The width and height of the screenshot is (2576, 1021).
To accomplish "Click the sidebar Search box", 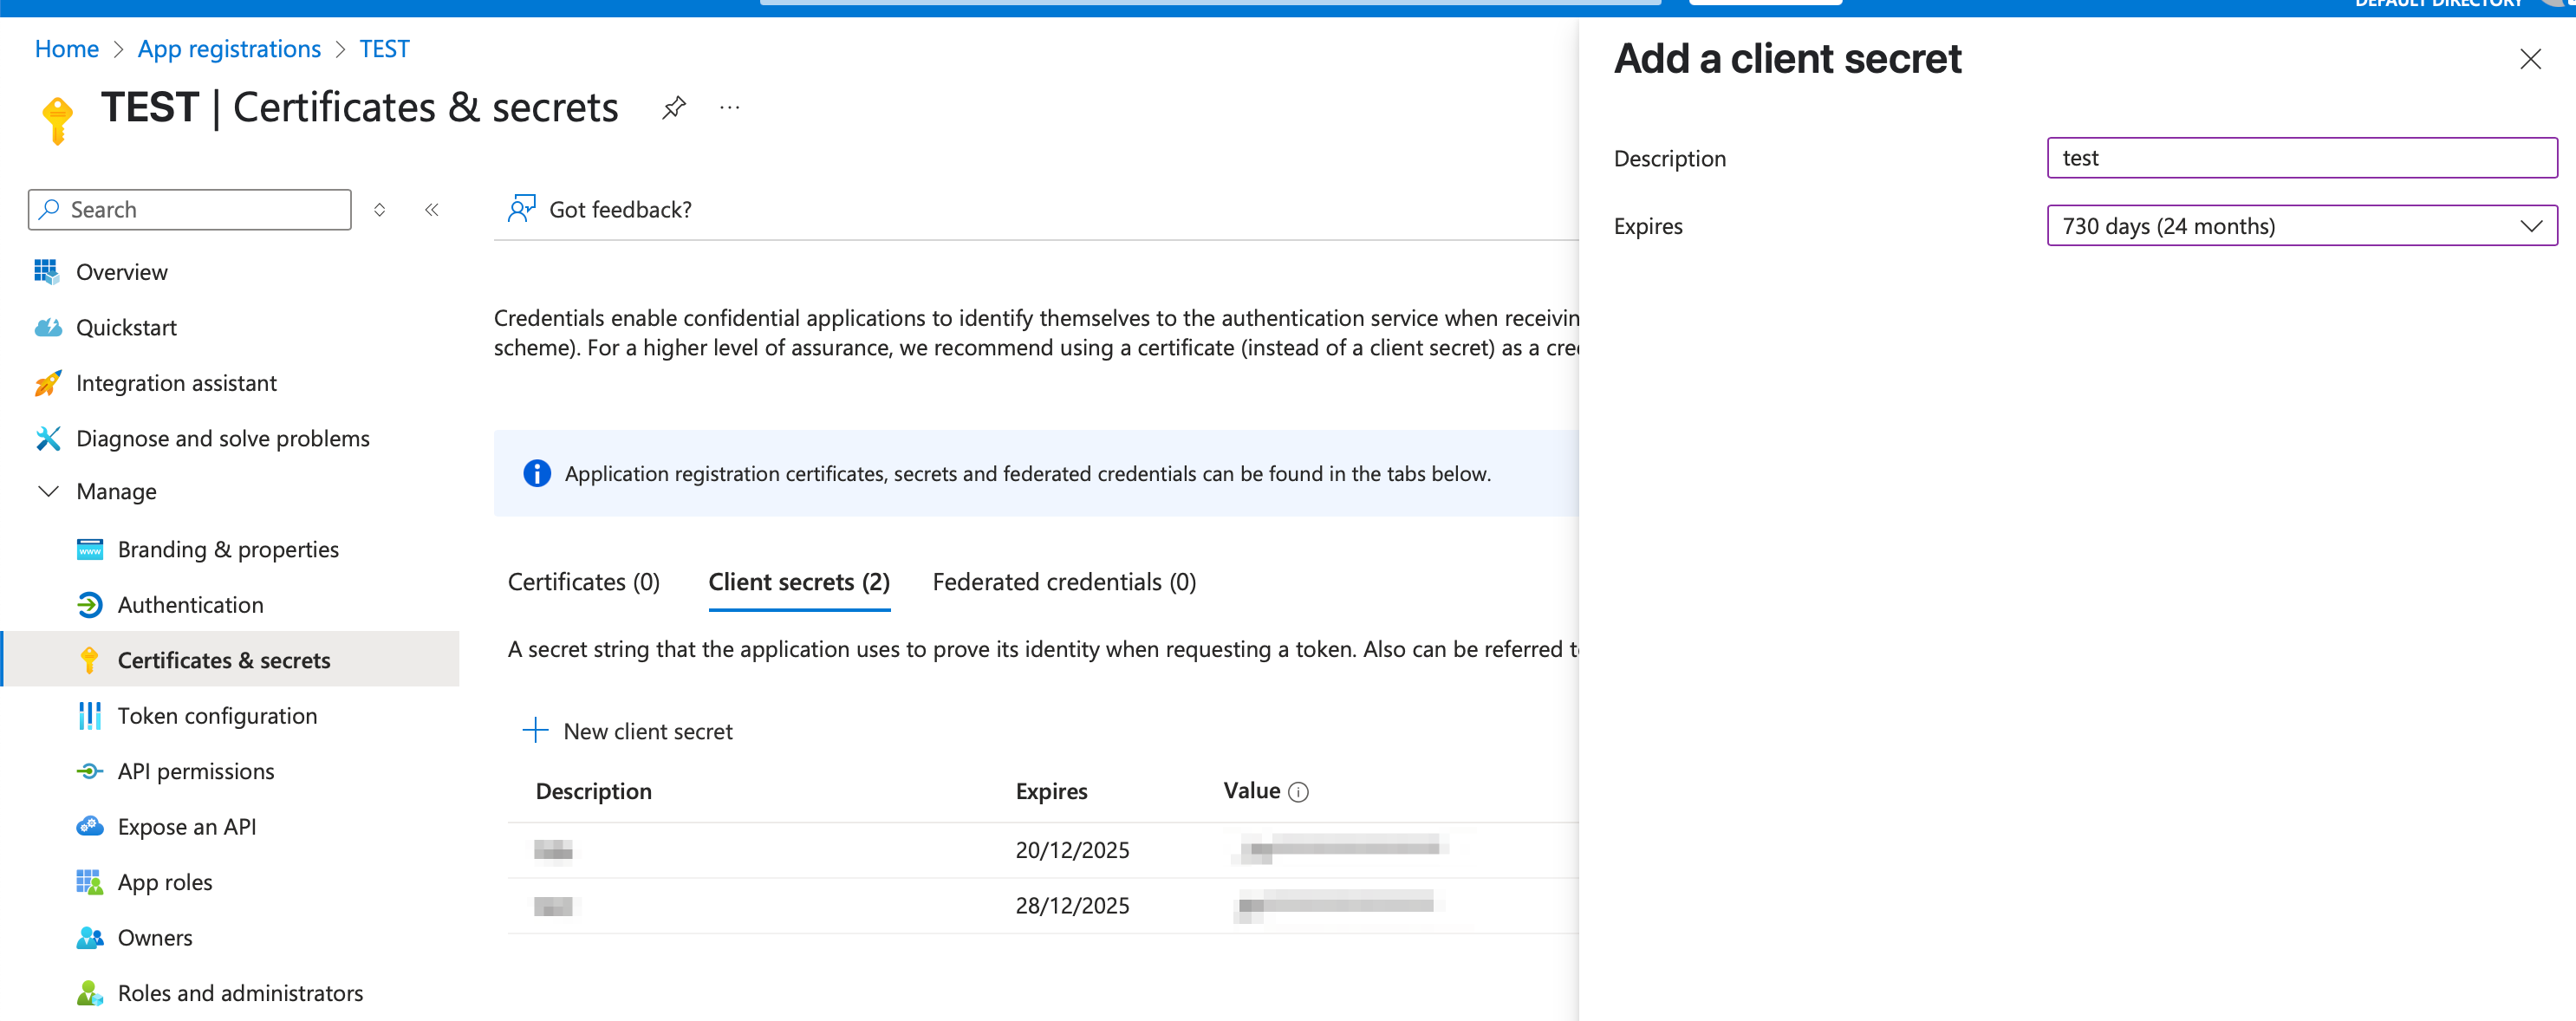I will (x=190, y=210).
